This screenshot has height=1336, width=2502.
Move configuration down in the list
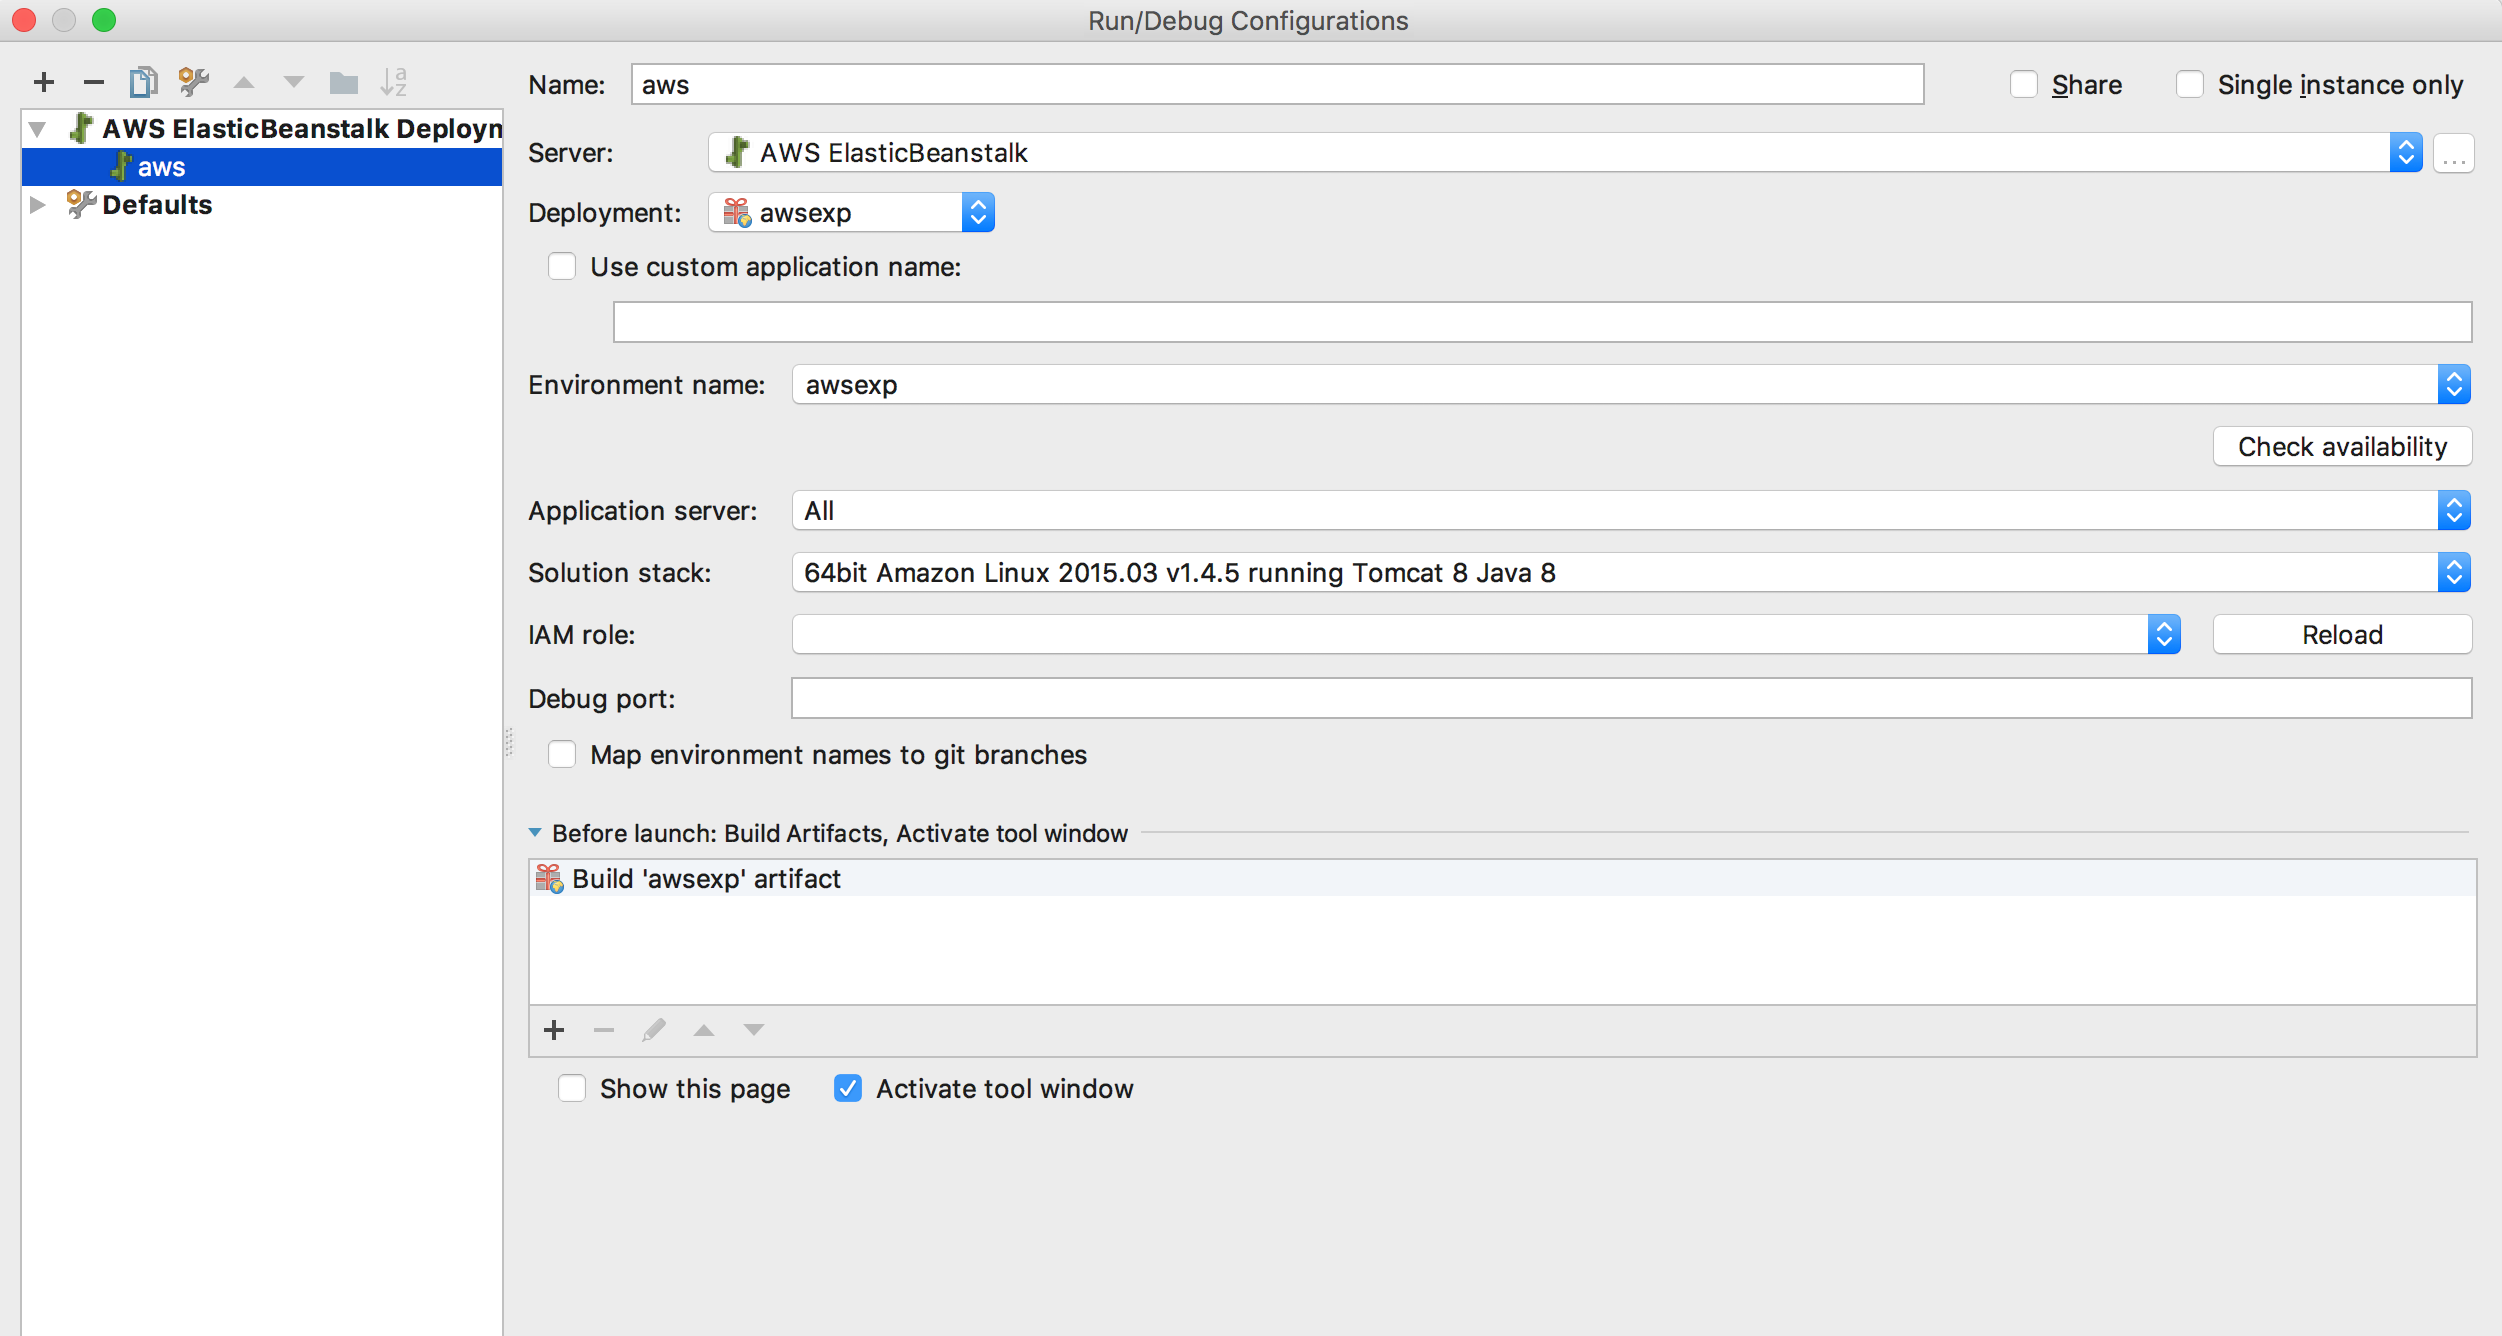coord(294,82)
